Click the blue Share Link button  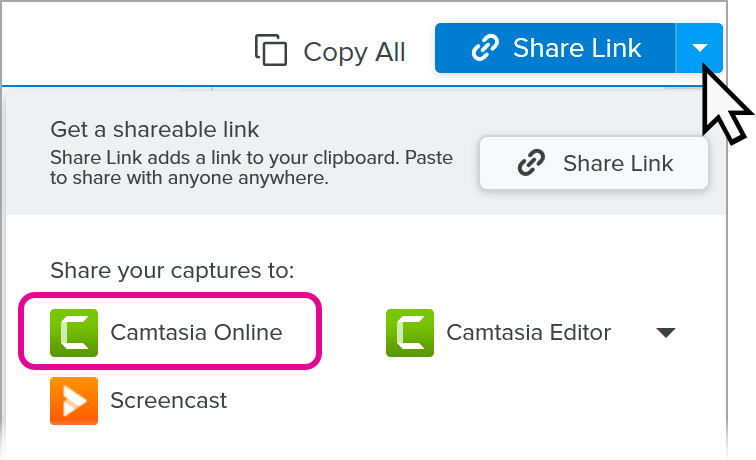pos(555,48)
